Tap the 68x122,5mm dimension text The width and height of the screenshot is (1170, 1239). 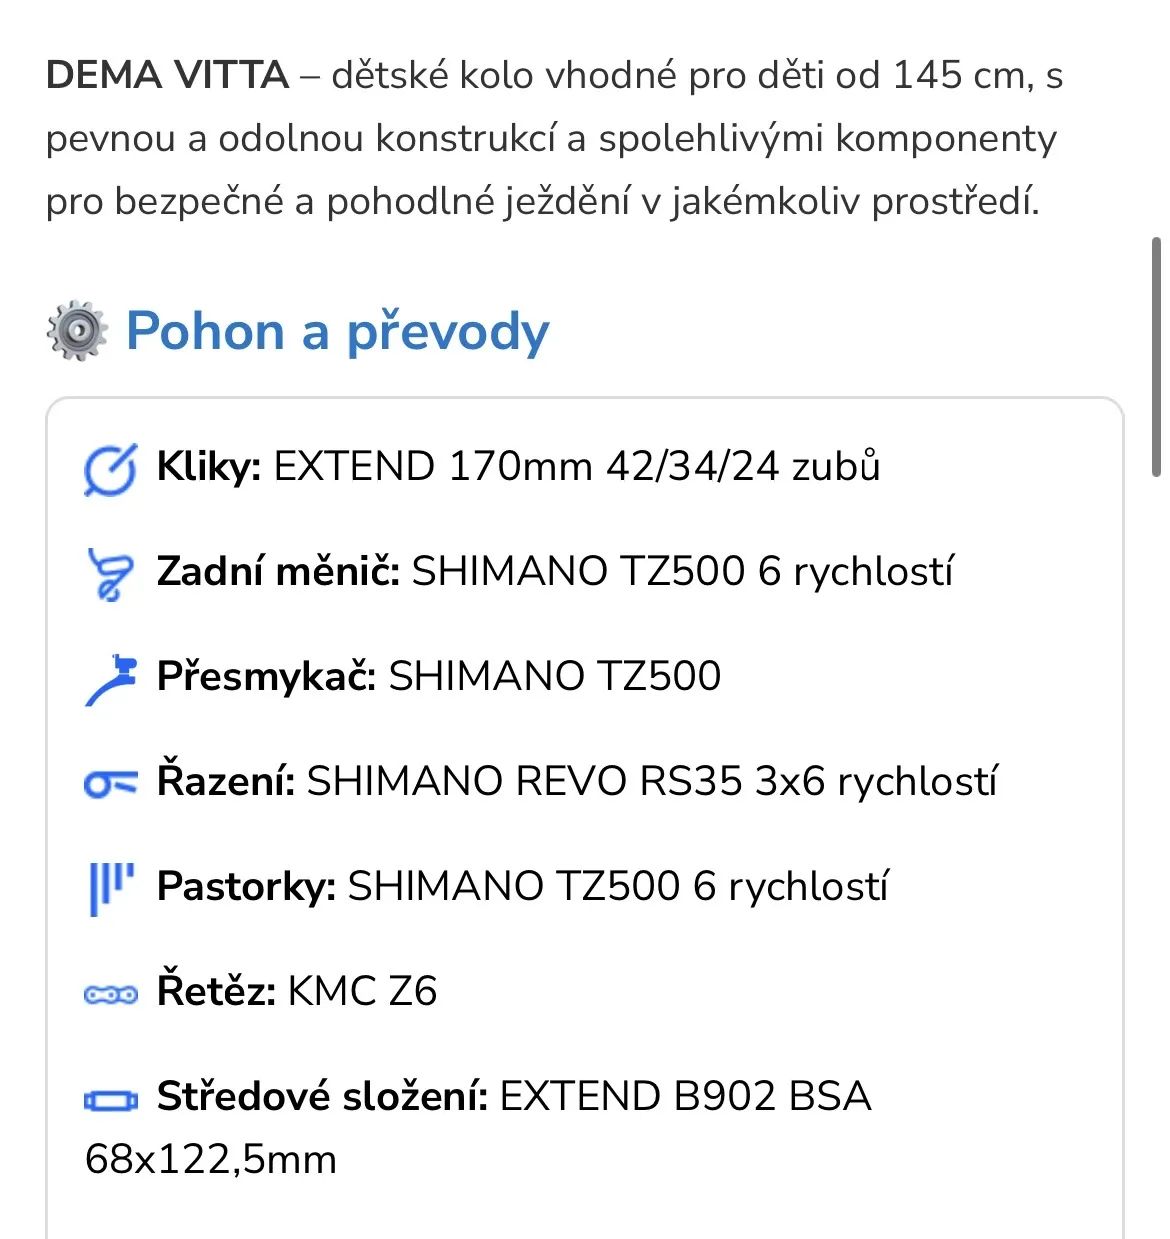tap(211, 1160)
